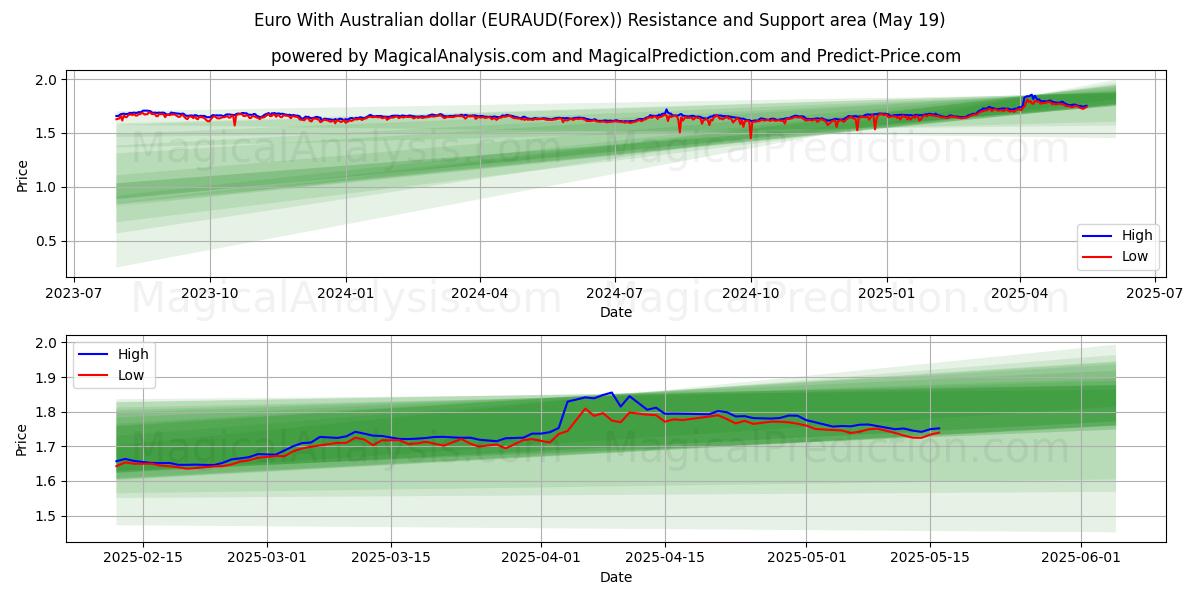The height and width of the screenshot is (600, 1200).
Task: Click the red line swatch in the bottom legend
Action: [94, 376]
